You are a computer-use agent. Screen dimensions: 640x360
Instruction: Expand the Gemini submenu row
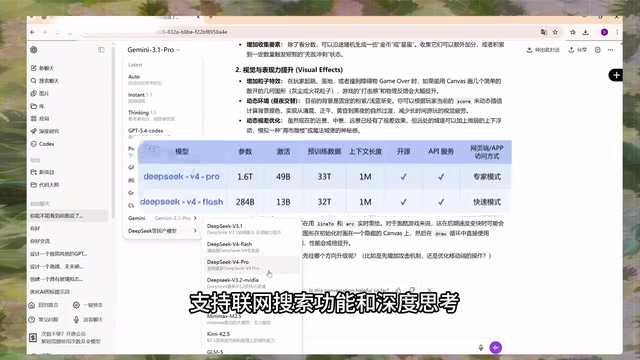coord(162,218)
